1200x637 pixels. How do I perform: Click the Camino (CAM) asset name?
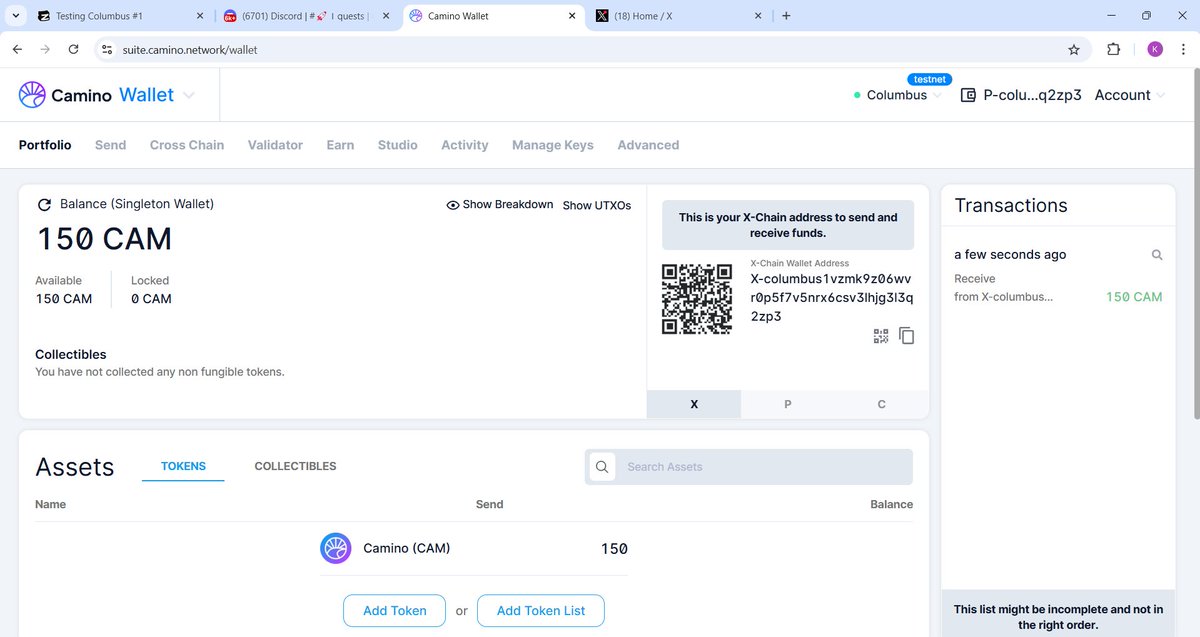(407, 548)
